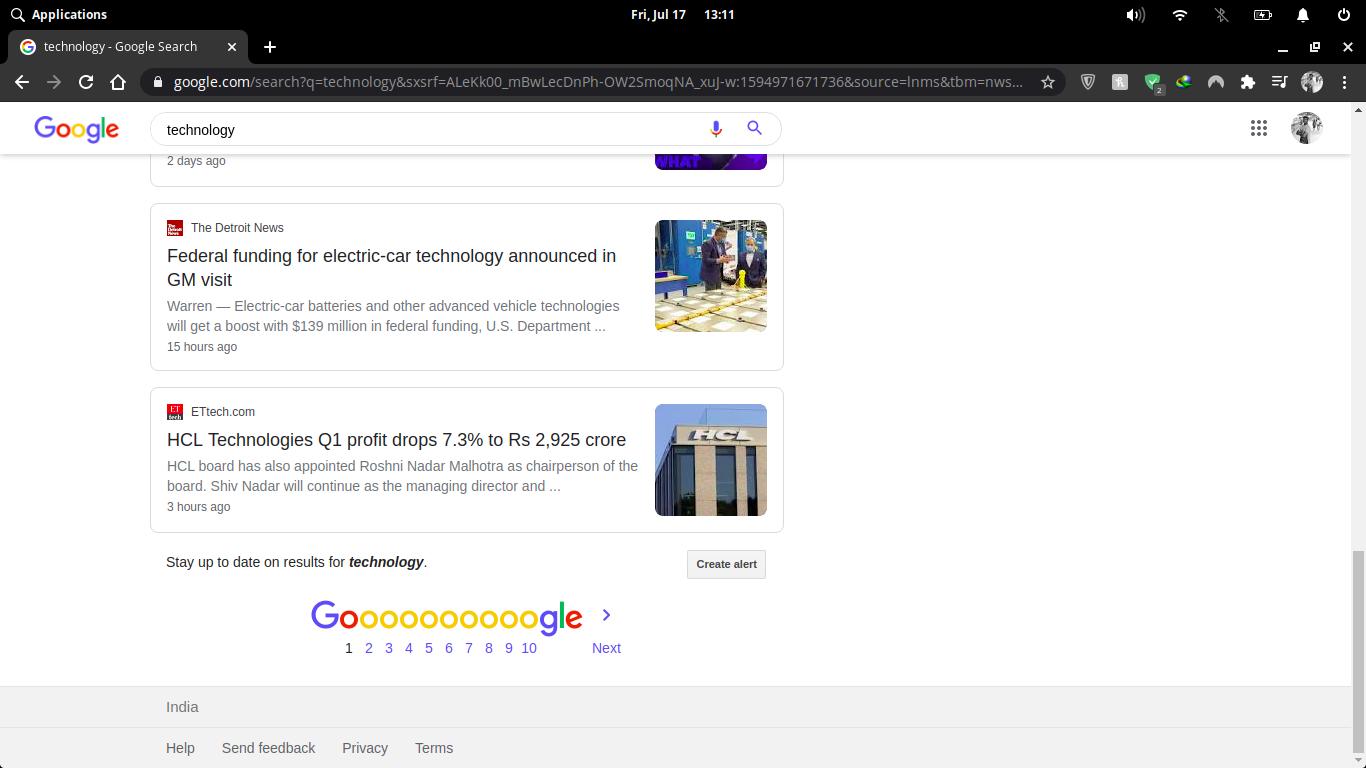Click the Next results link

(x=606, y=648)
